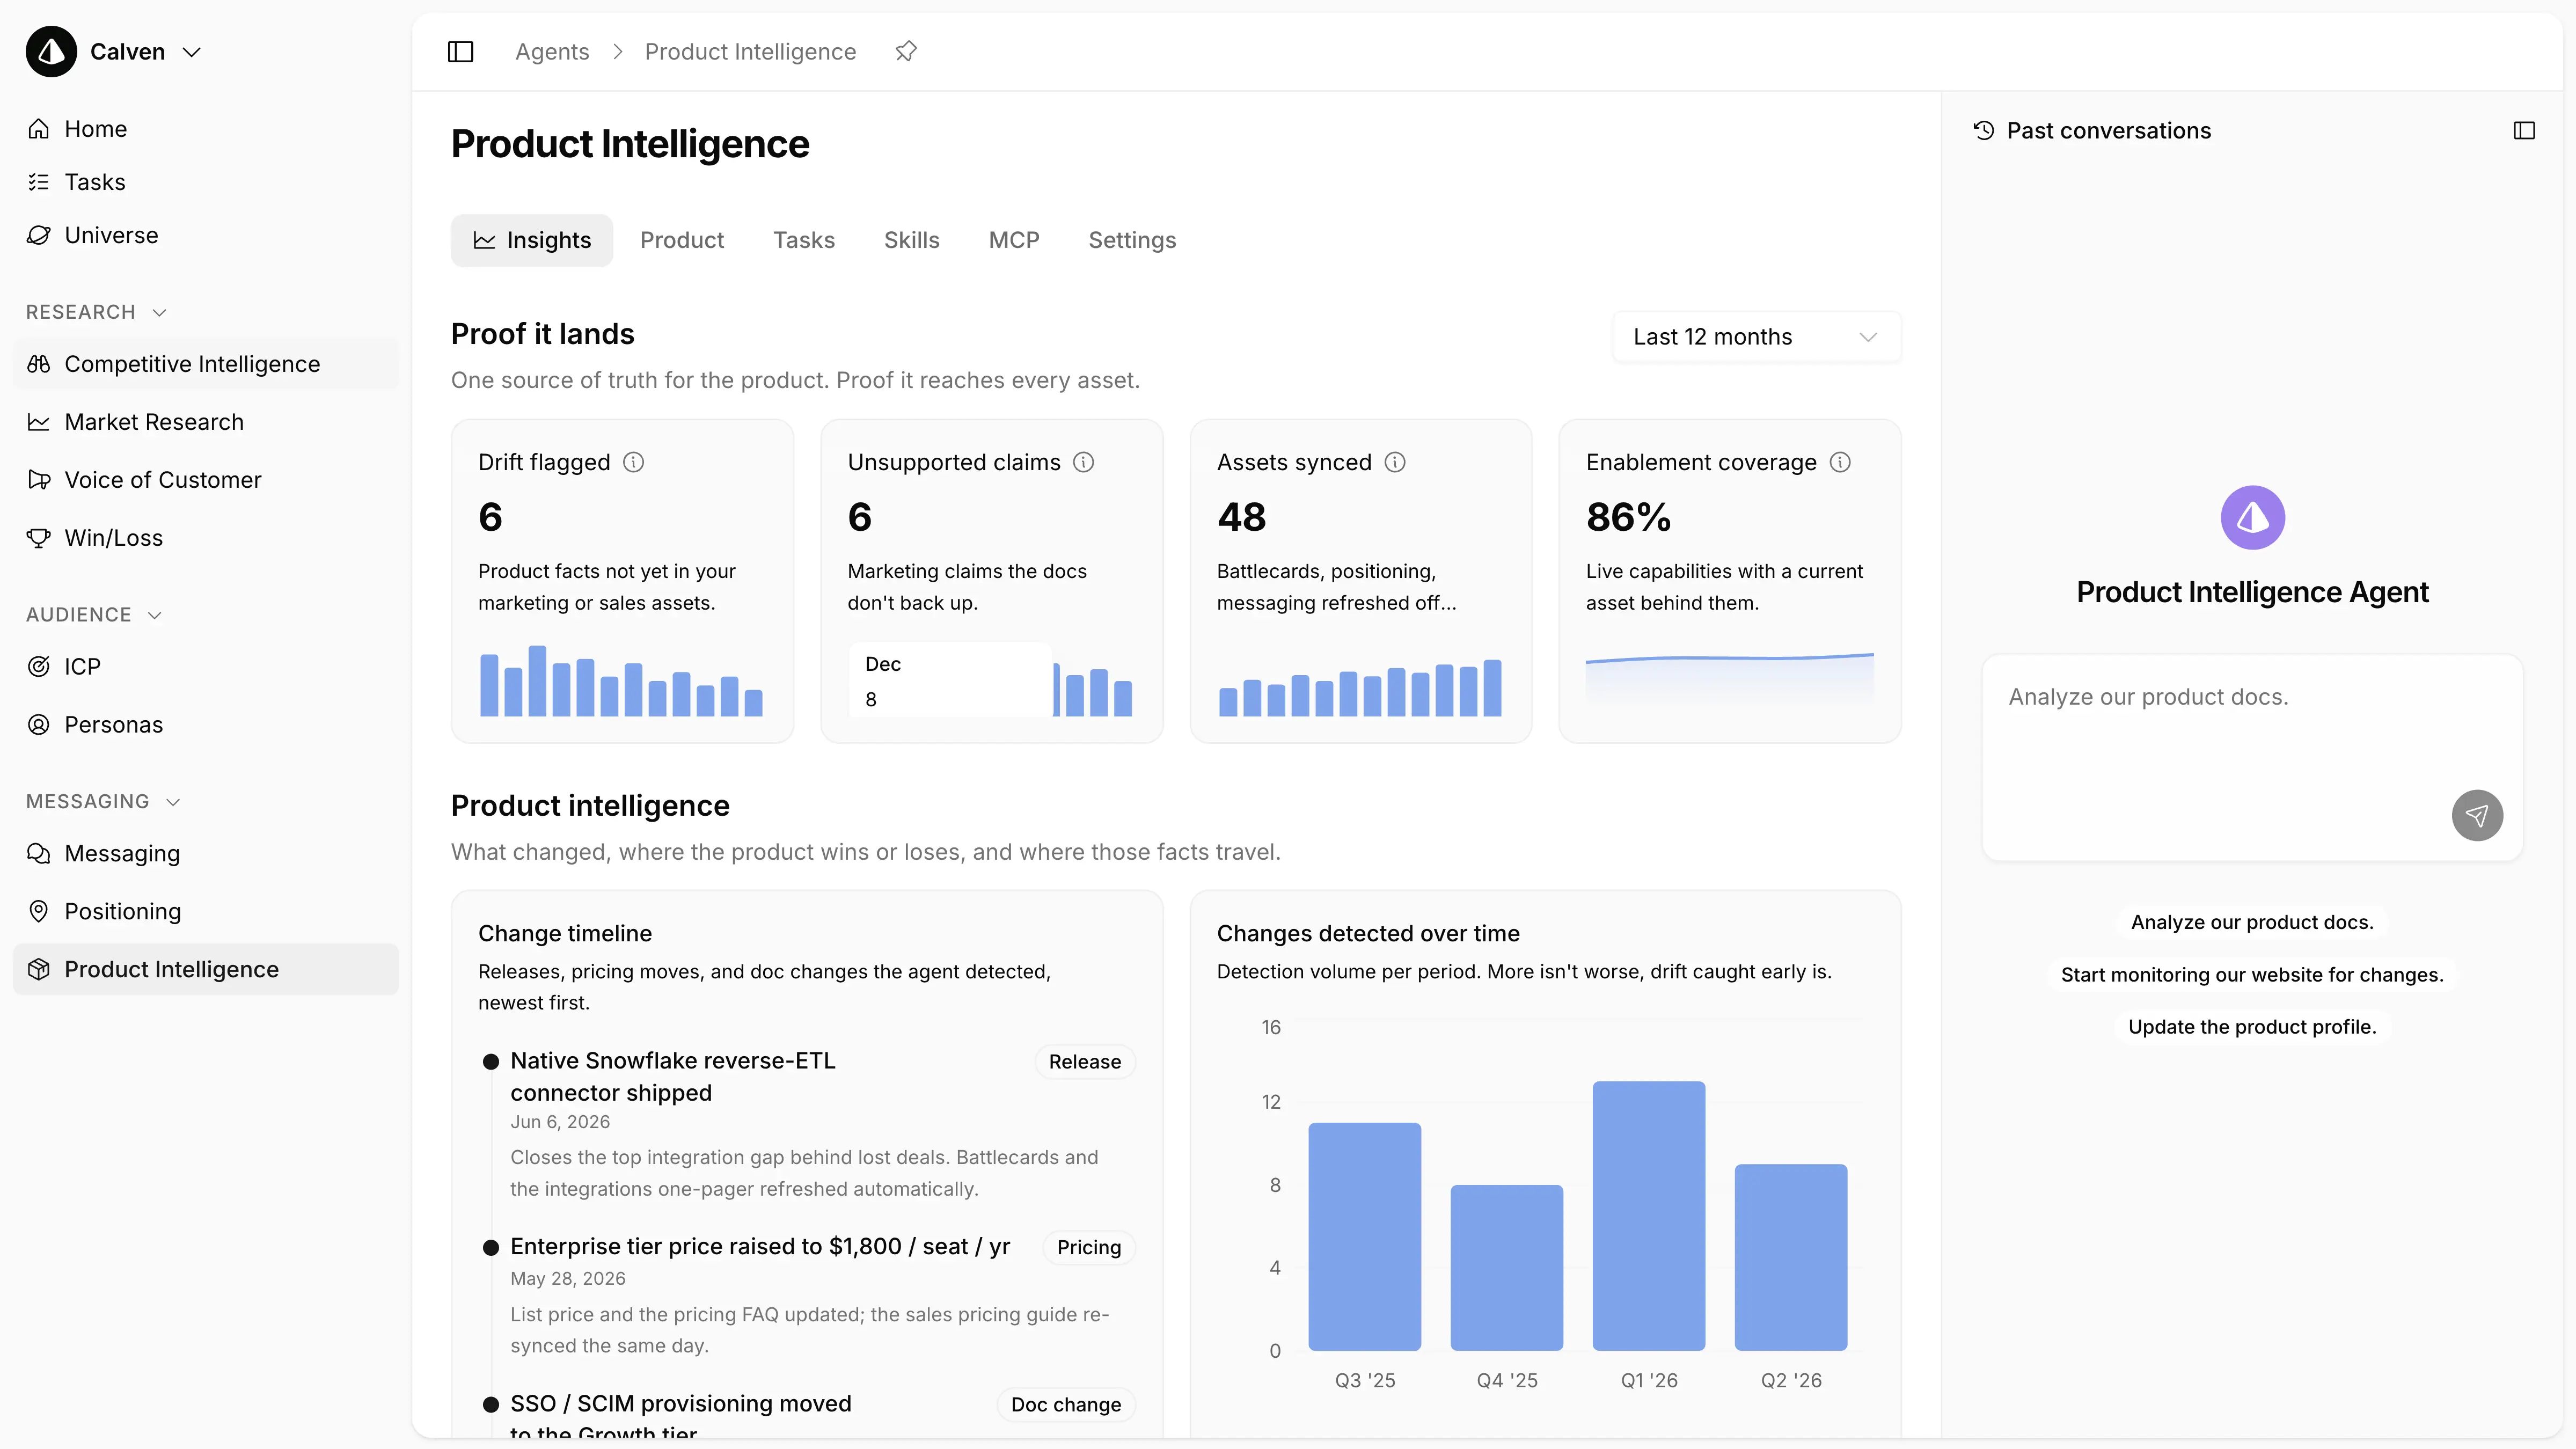This screenshot has height=1449, width=2576.
Task: Click the Enterprise tier price timeline dot
Action: pos(491,1248)
